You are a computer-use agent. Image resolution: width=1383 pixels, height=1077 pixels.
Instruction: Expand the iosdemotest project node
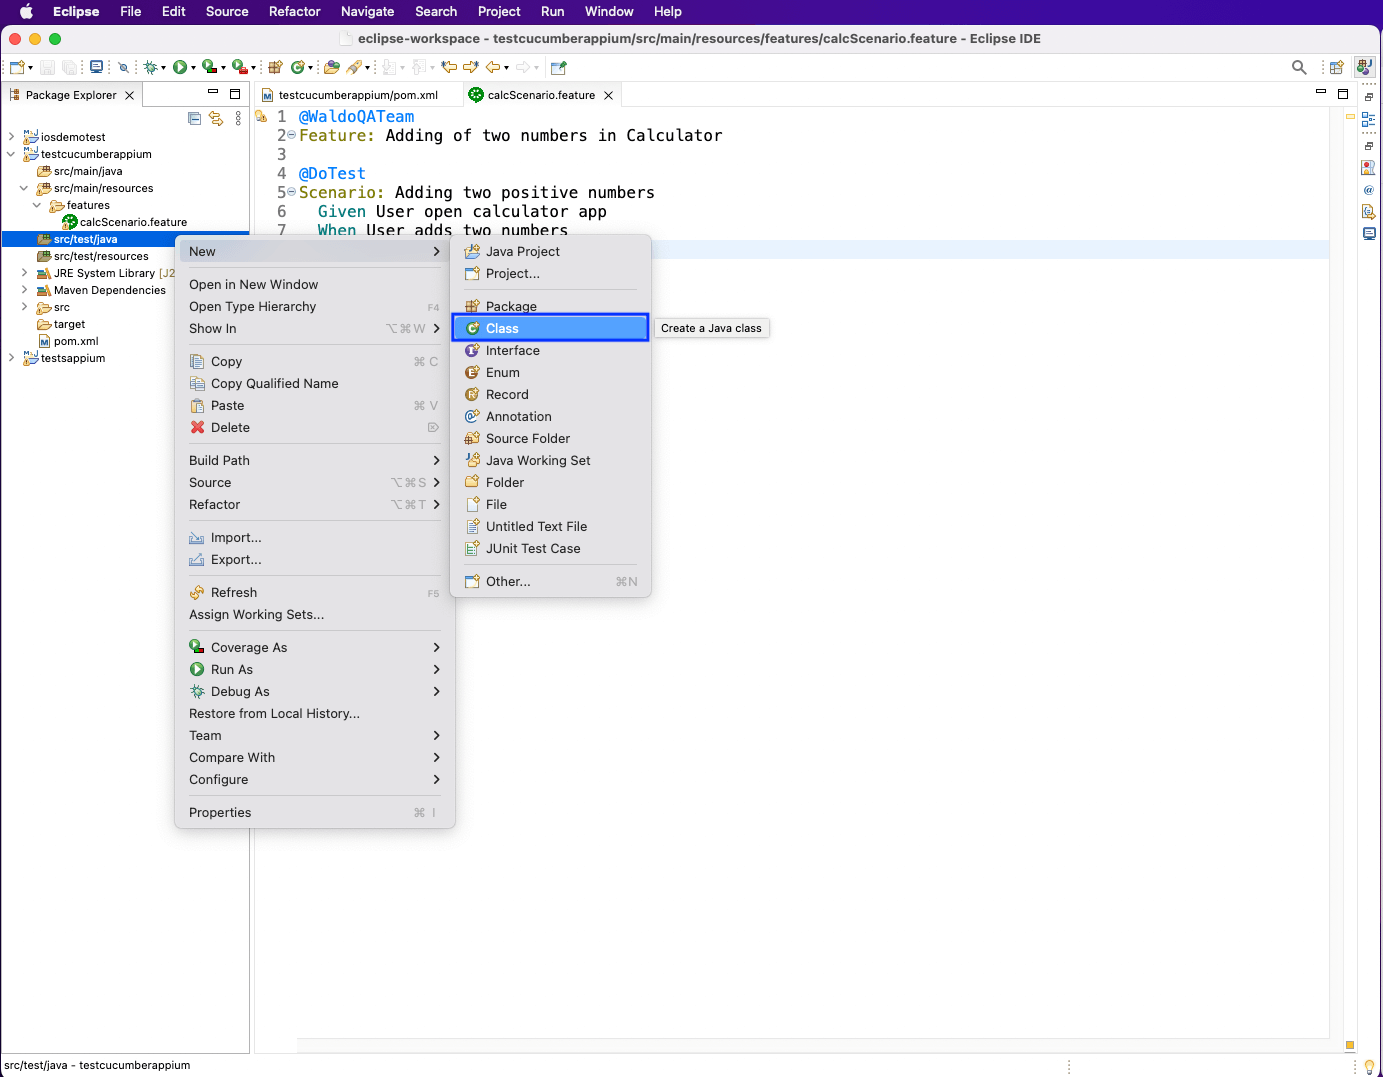[x=11, y=137]
